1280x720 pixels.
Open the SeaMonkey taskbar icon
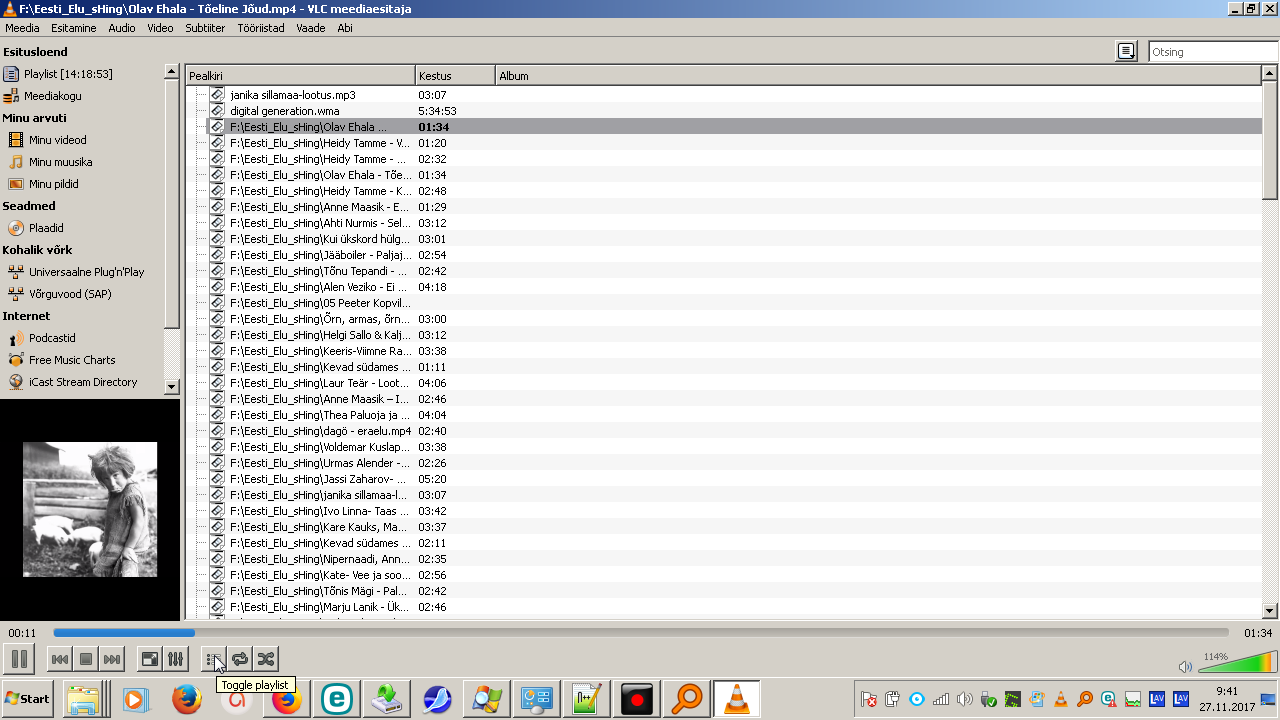coord(436,699)
